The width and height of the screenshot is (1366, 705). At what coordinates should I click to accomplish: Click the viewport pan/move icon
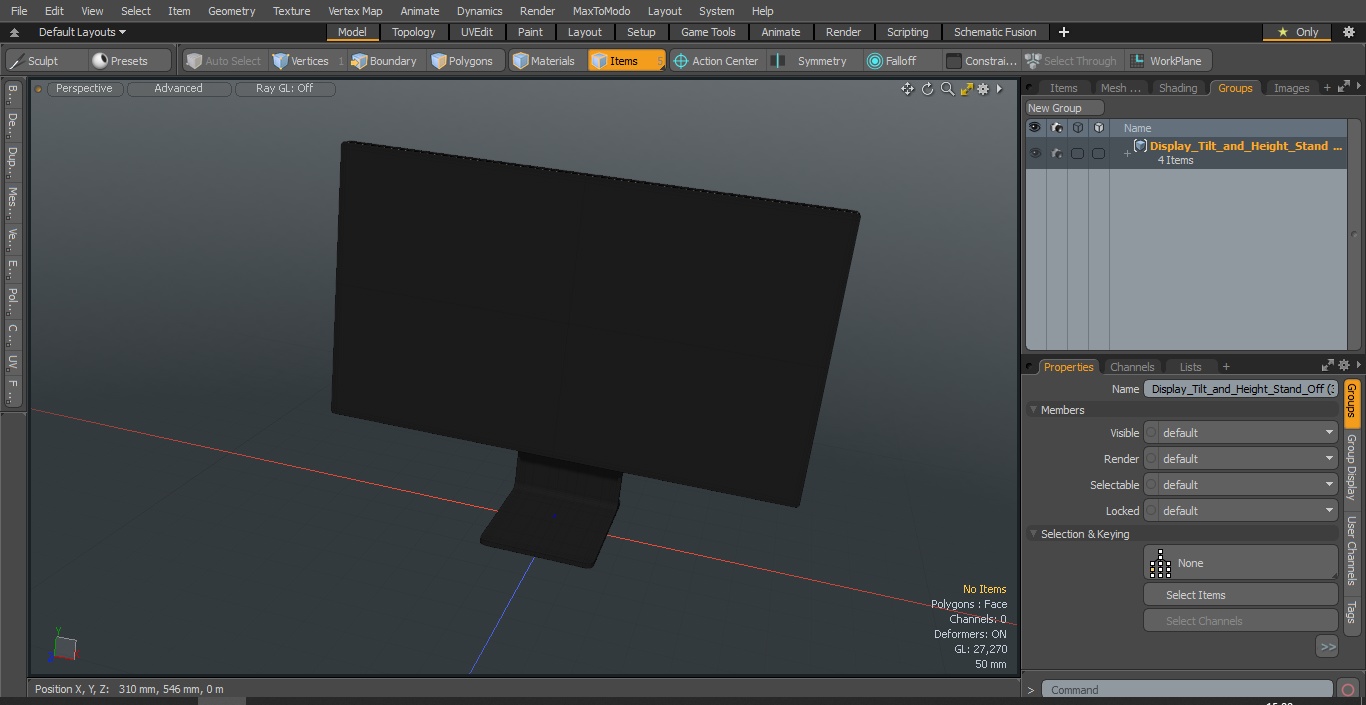click(907, 89)
